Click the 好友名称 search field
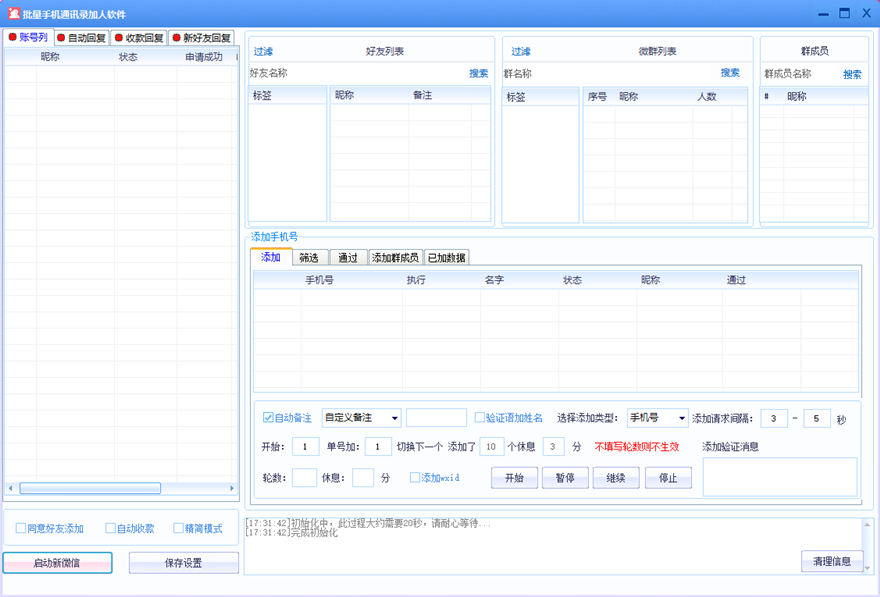The image size is (880, 597). point(377,74)
